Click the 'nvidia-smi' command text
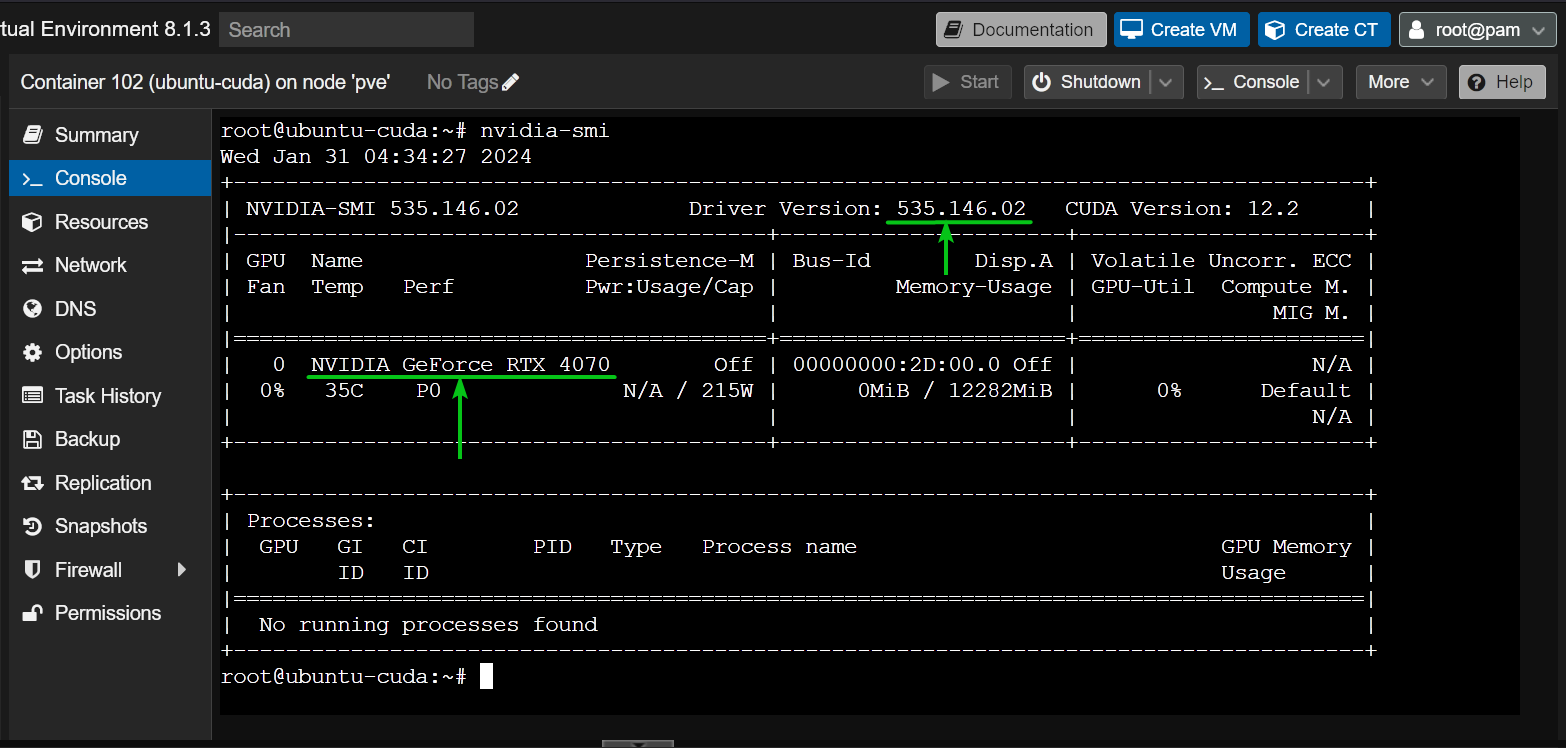Screen dimensions: 1566x748 point(544,131)
